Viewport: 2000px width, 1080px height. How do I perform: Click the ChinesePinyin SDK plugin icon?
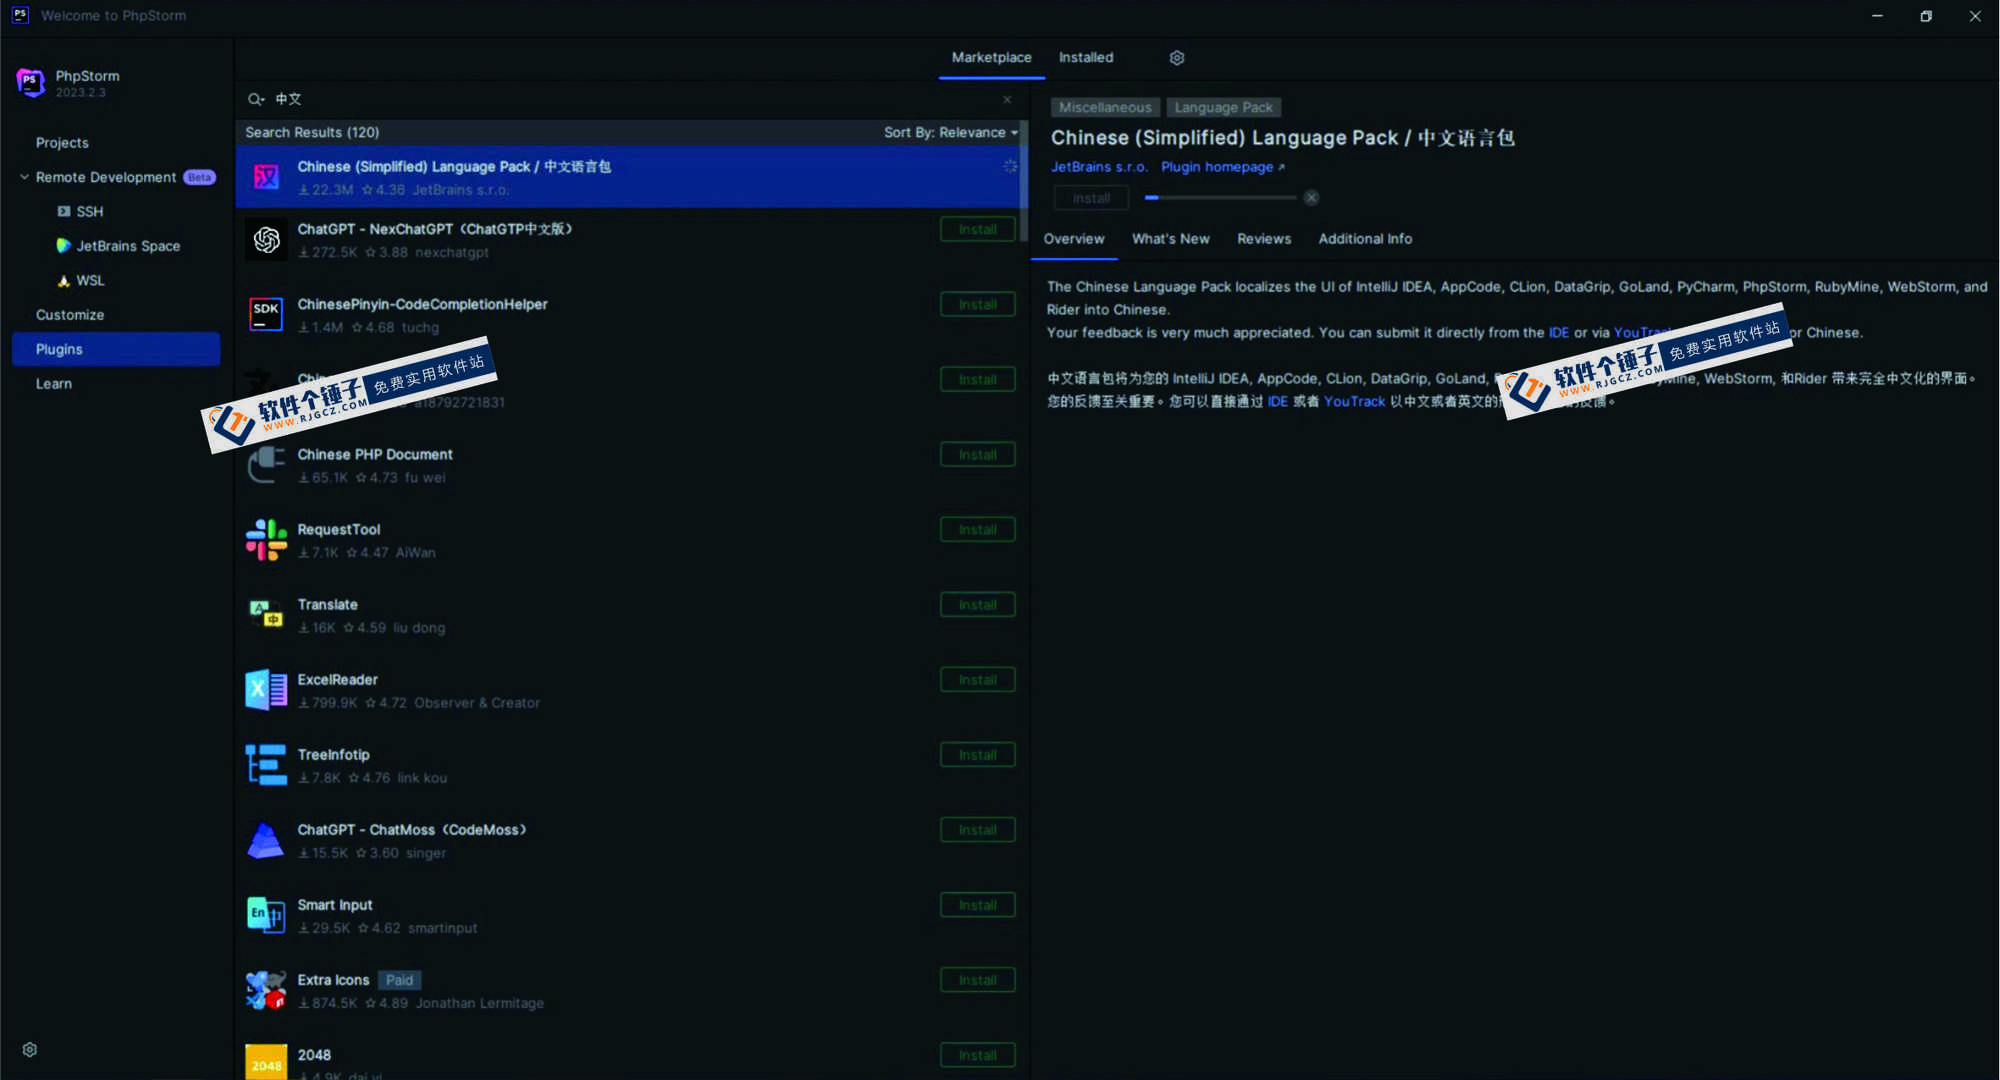click(x=266, y=314)
